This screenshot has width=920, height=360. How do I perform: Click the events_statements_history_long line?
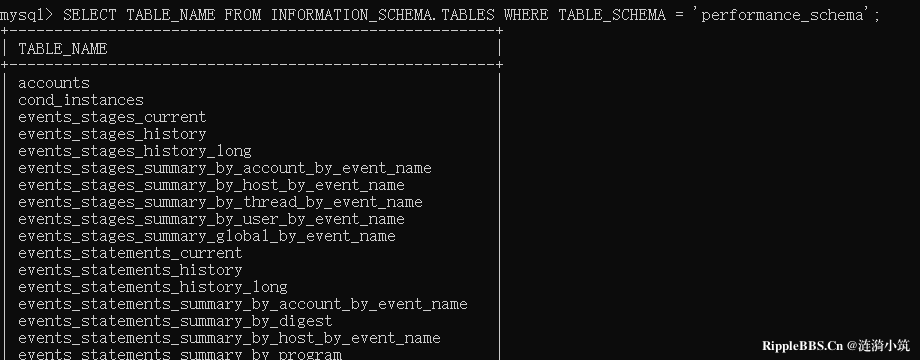(x=153, y=287)
